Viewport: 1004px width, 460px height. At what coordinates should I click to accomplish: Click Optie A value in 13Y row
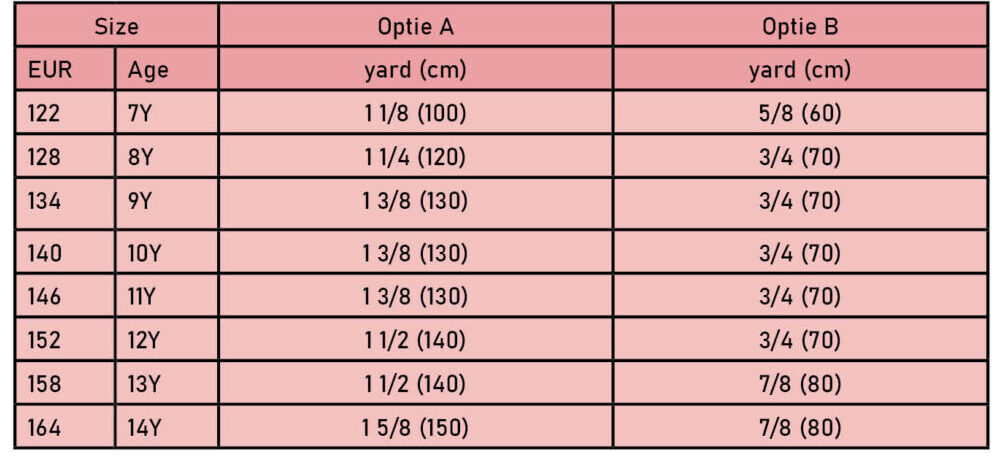415,384
